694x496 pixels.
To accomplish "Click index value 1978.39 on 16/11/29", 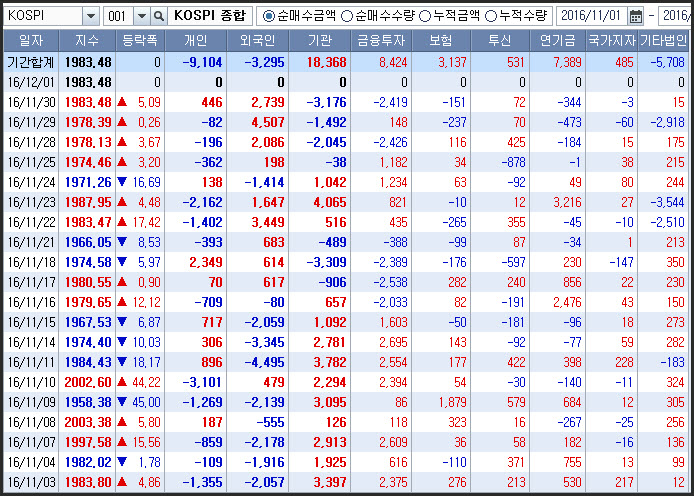I will point(88,122).
